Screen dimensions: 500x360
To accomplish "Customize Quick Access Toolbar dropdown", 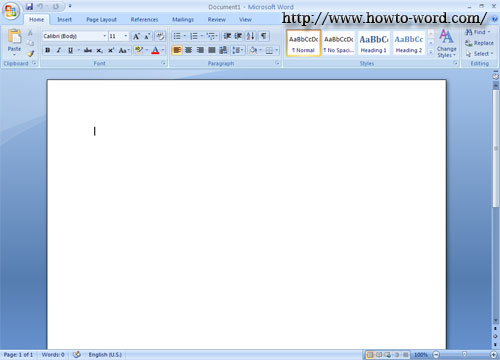I will (x=70, y=6).
